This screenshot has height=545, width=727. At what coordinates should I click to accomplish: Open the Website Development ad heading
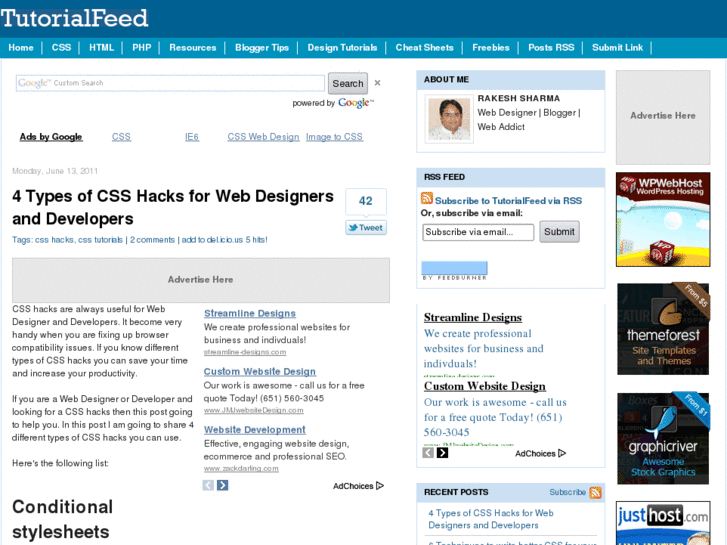255,430
